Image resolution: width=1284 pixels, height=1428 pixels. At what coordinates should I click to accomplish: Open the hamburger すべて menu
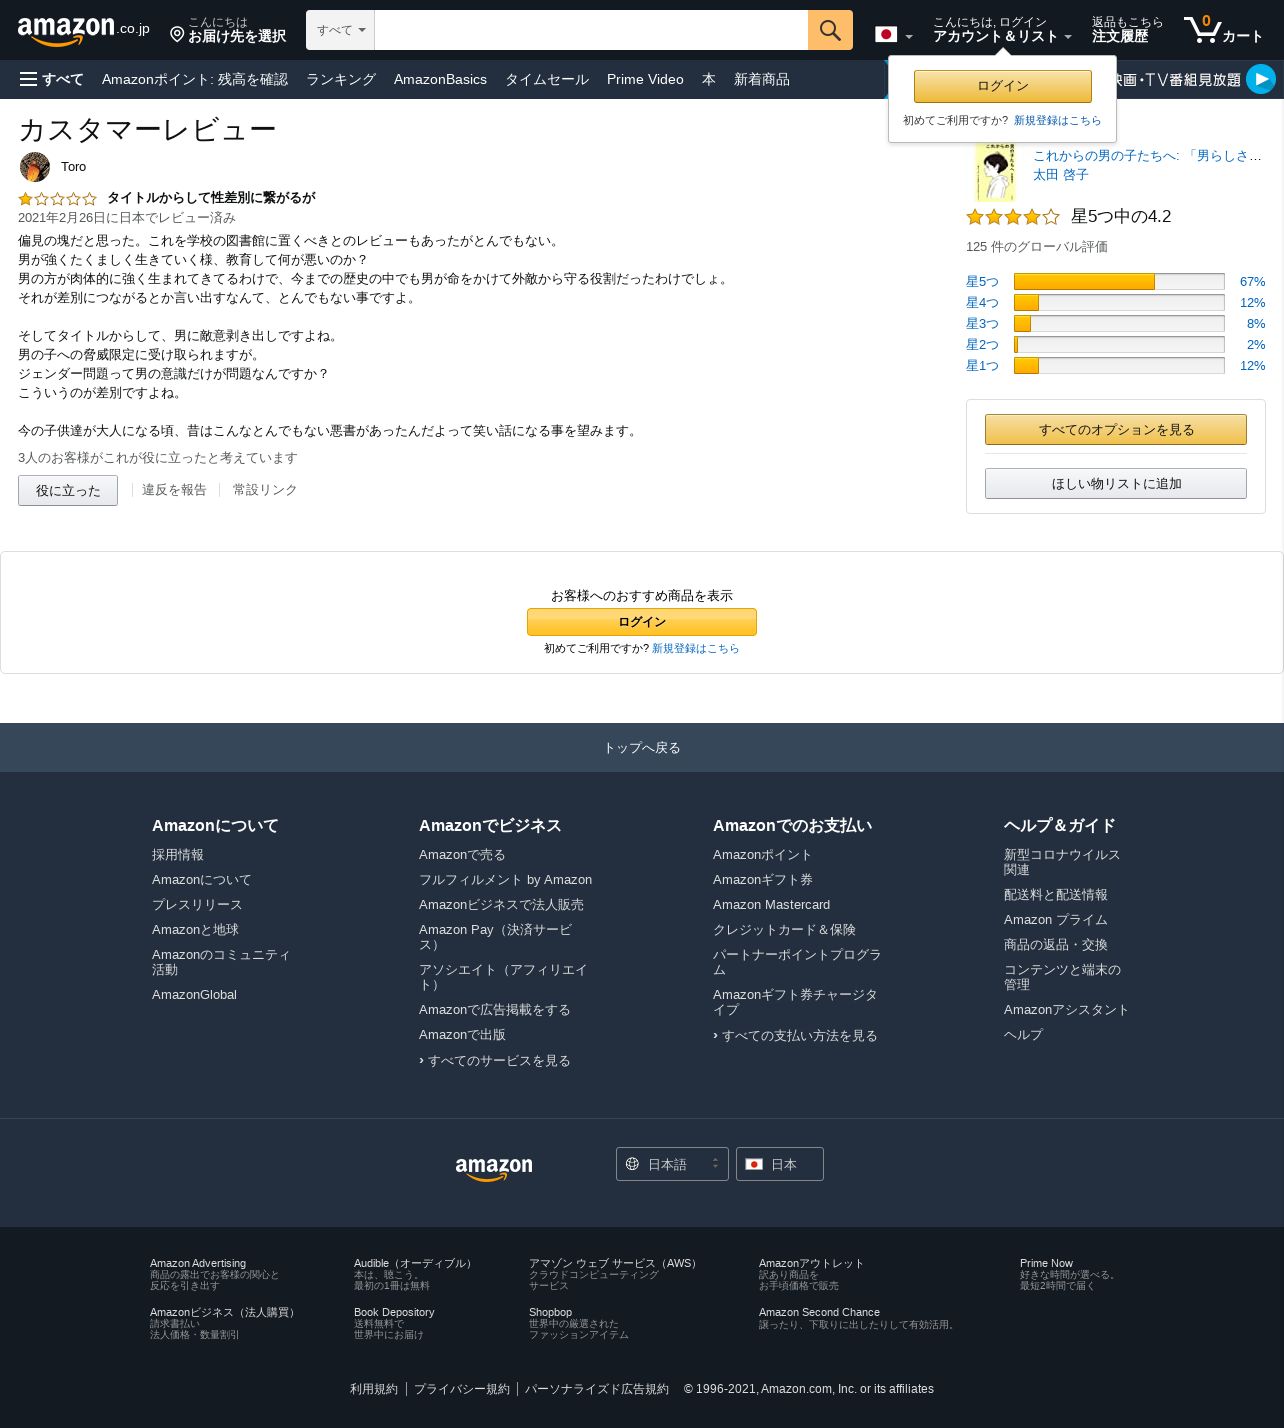coord(51,79)
